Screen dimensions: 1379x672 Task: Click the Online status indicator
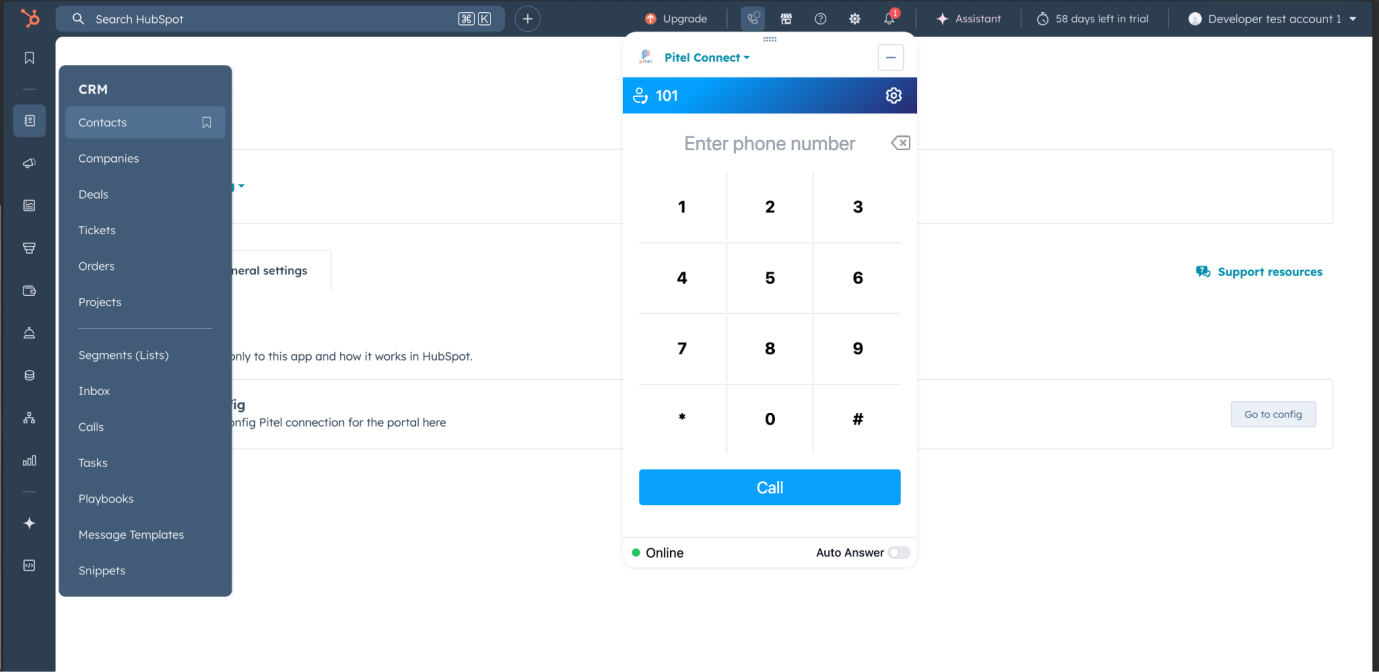tap(658, 552)
